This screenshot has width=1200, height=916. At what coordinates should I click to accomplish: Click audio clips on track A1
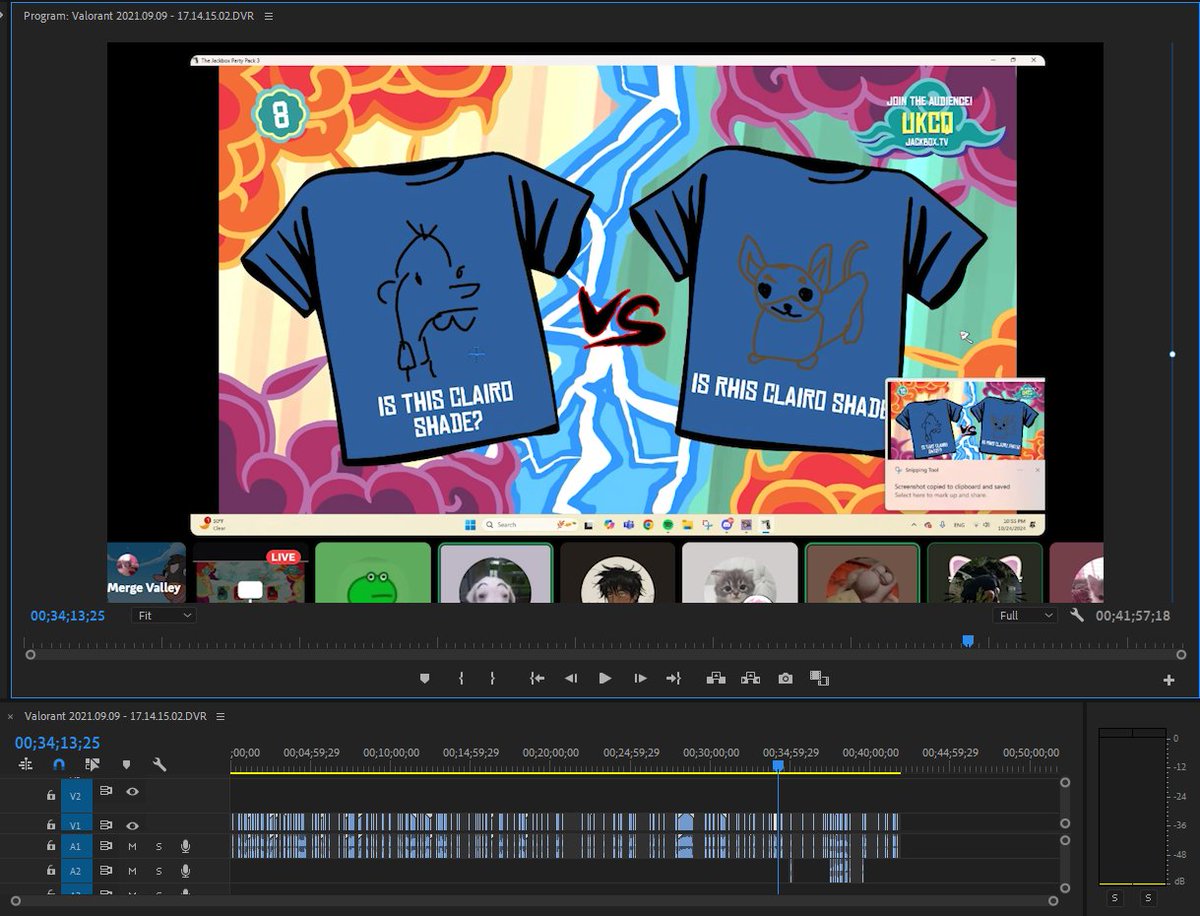(x=565, y=846)
